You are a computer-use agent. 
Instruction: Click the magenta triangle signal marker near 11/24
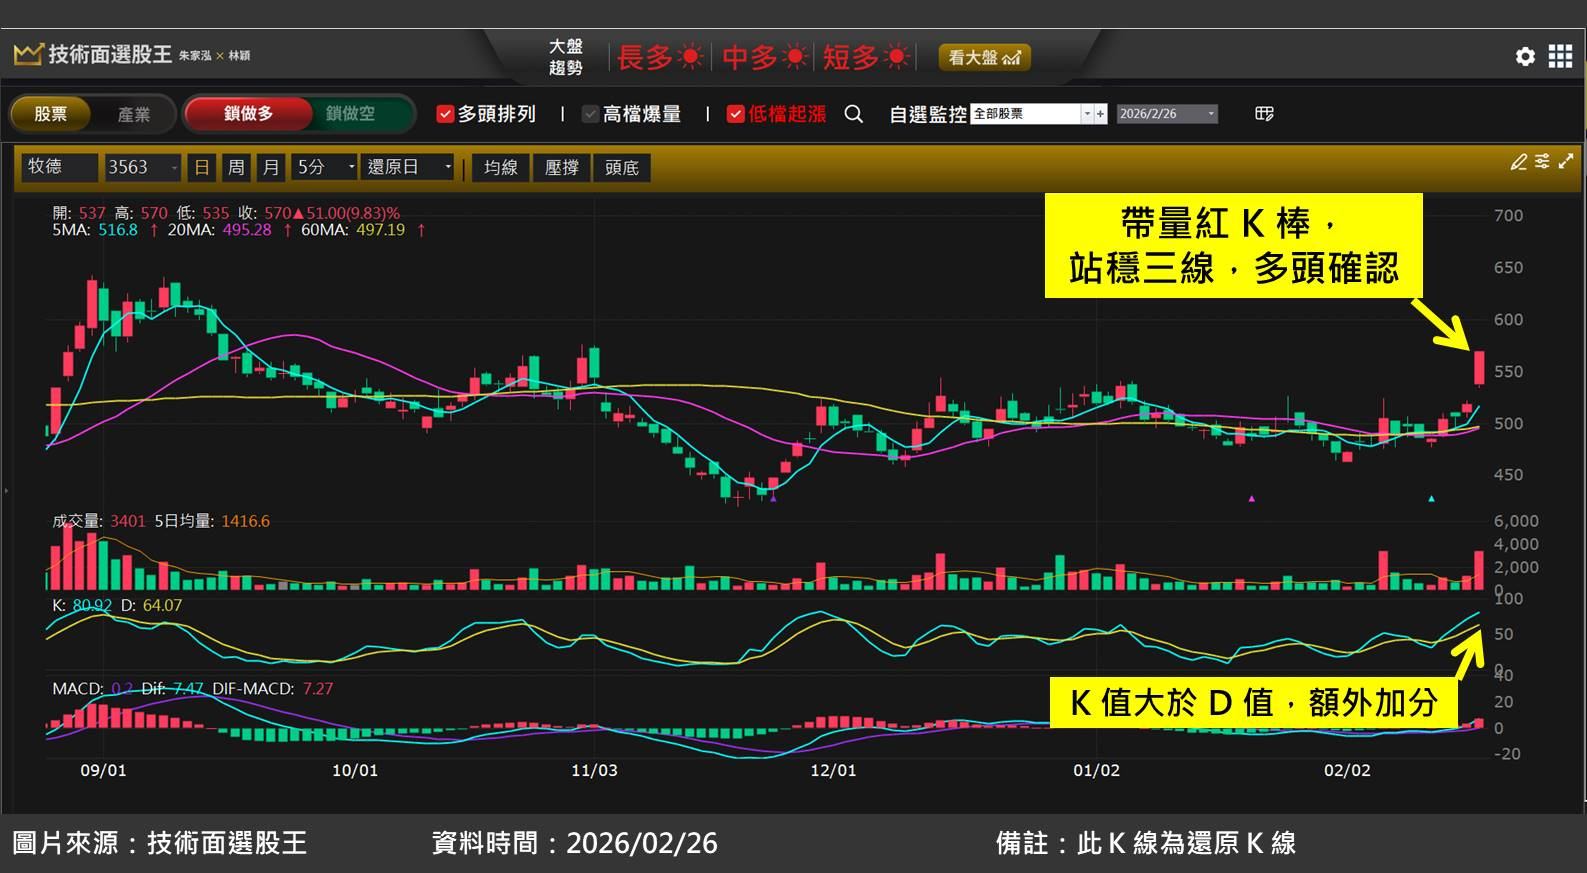[773, 497]
